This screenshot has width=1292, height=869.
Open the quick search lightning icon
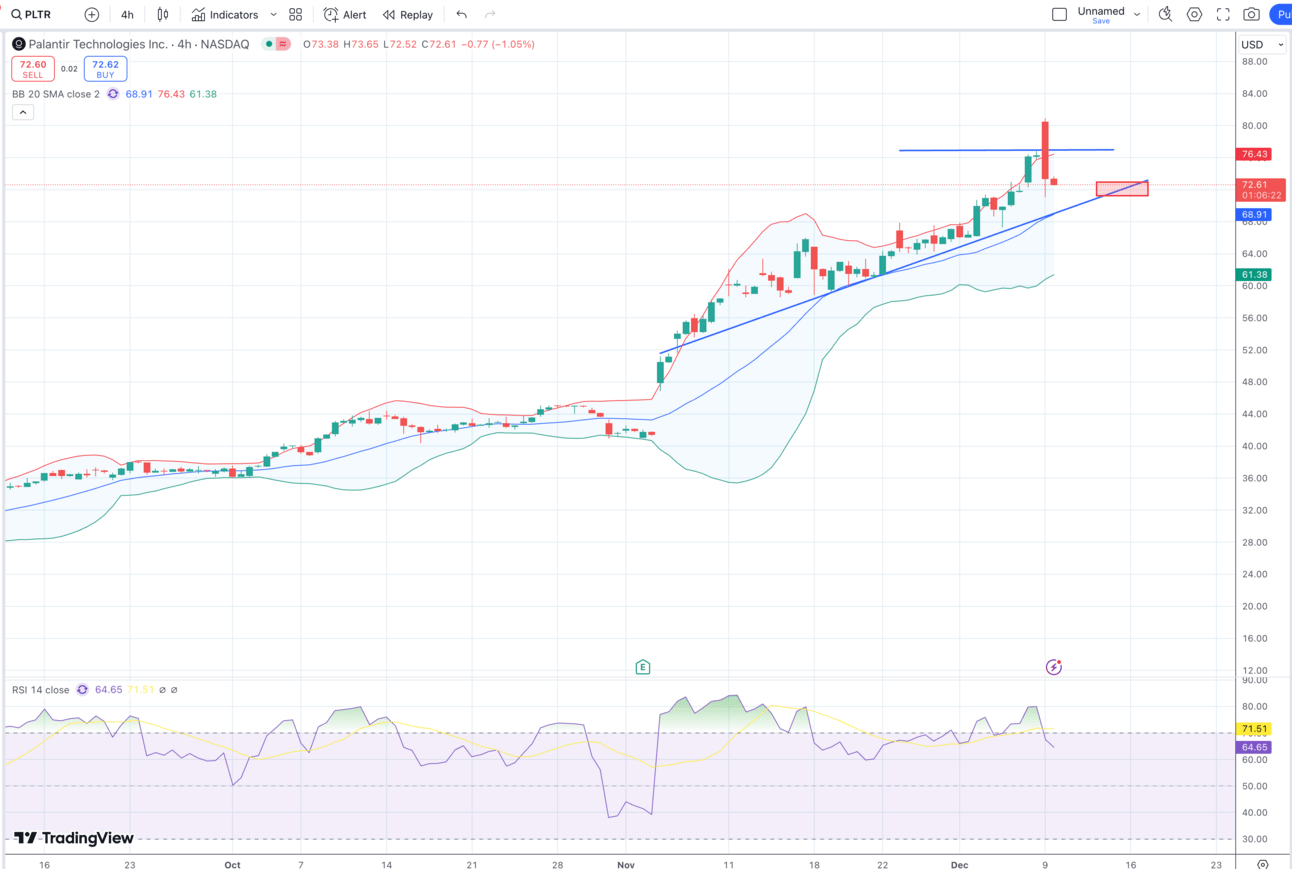(x=1166, y=15)
